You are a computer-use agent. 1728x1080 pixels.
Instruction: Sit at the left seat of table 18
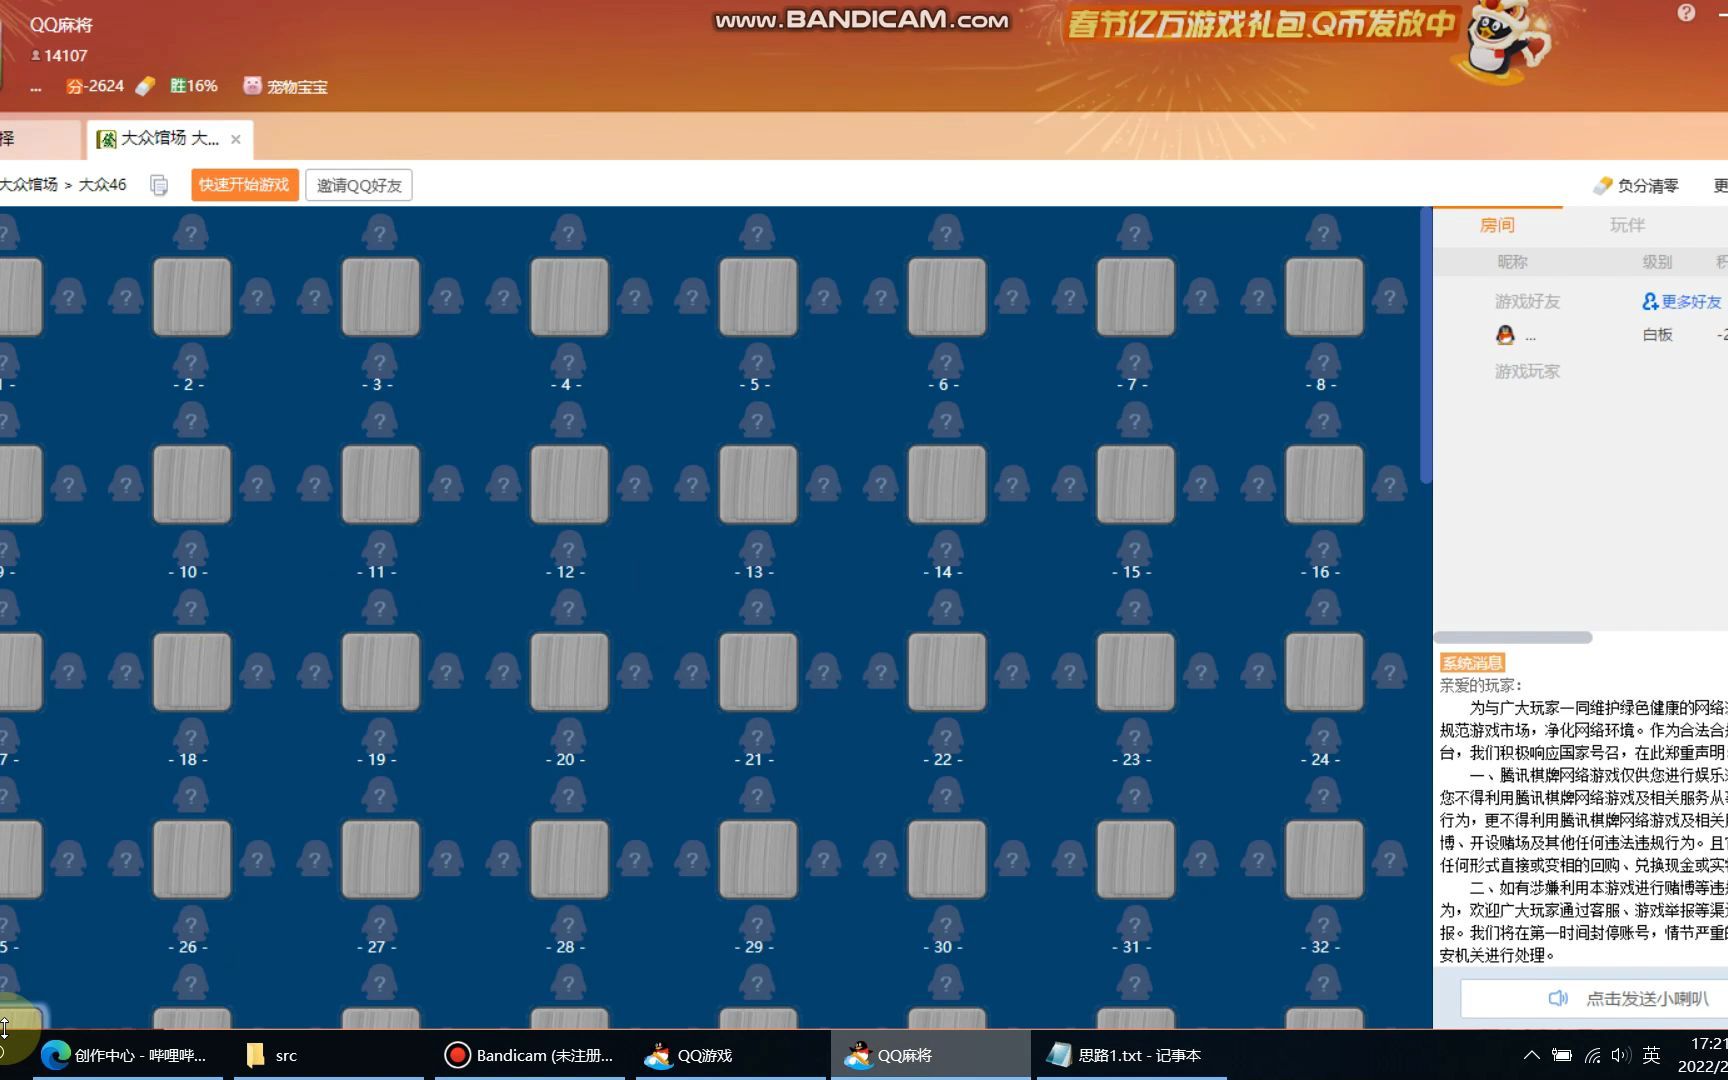[x=126, y=673]
